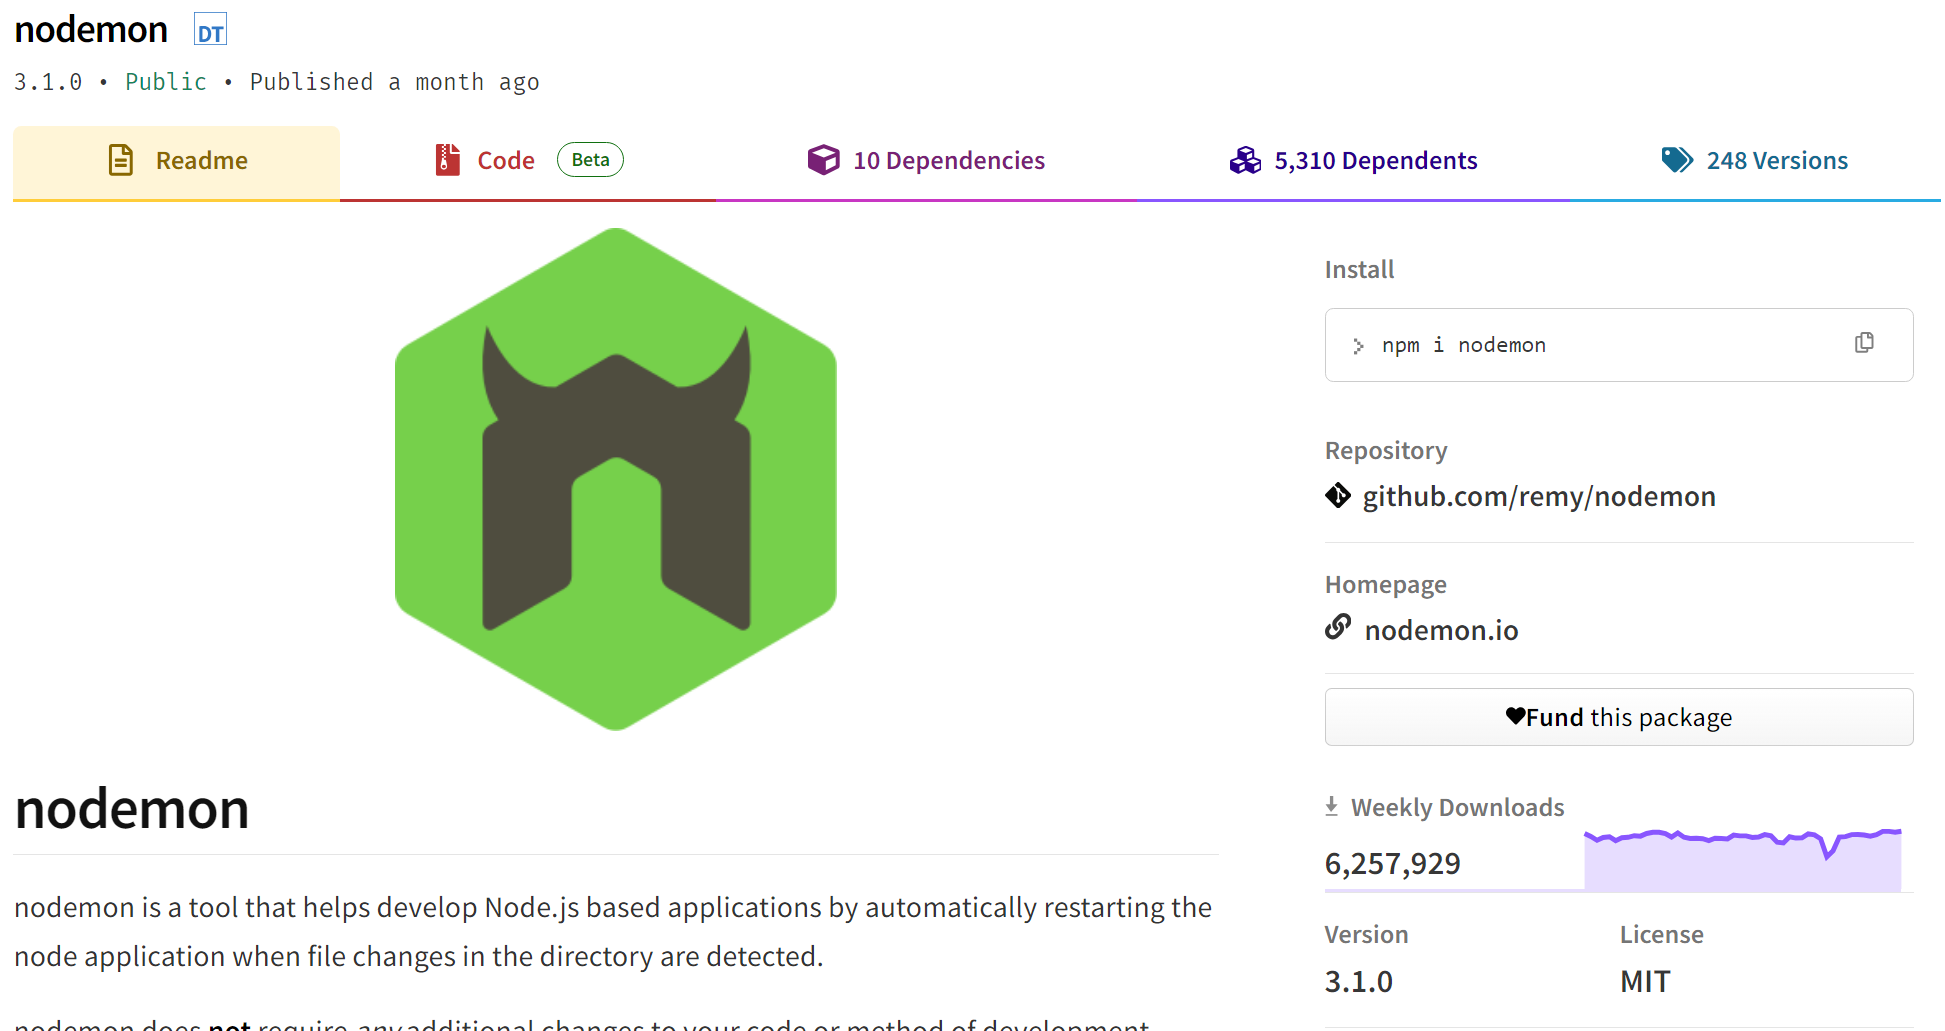Click the License label
The image size is (1945, 1031).
coord(1661,935)
